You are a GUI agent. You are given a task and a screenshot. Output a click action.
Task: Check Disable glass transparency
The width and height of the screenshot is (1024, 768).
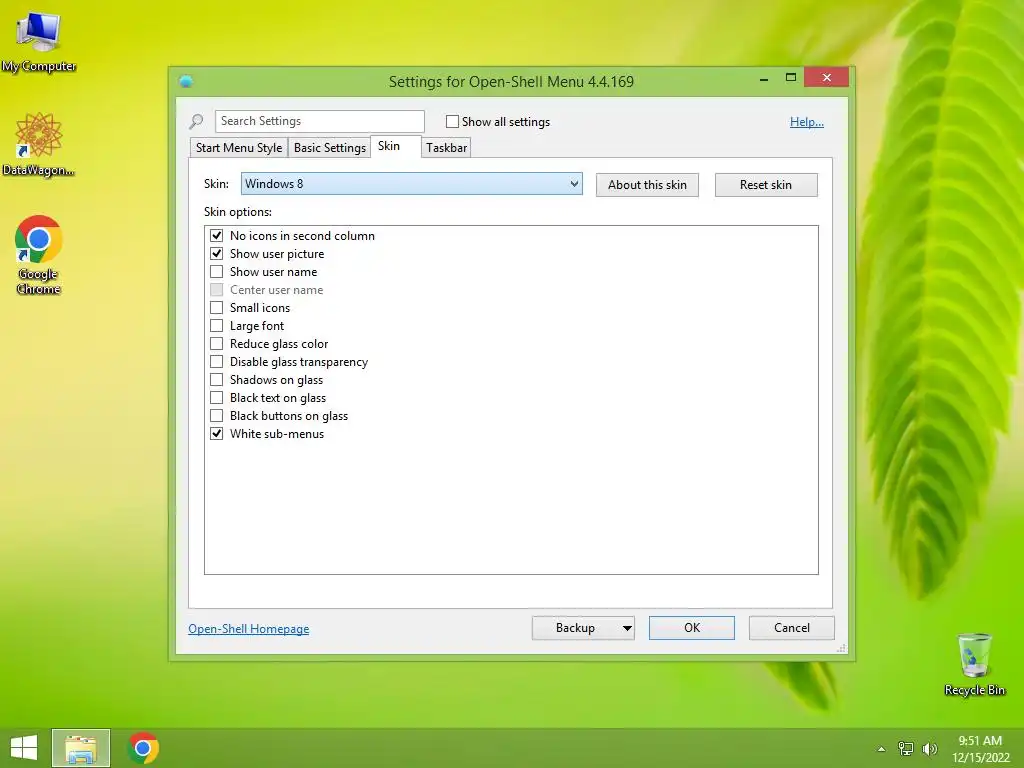click(x=216, y=361)
